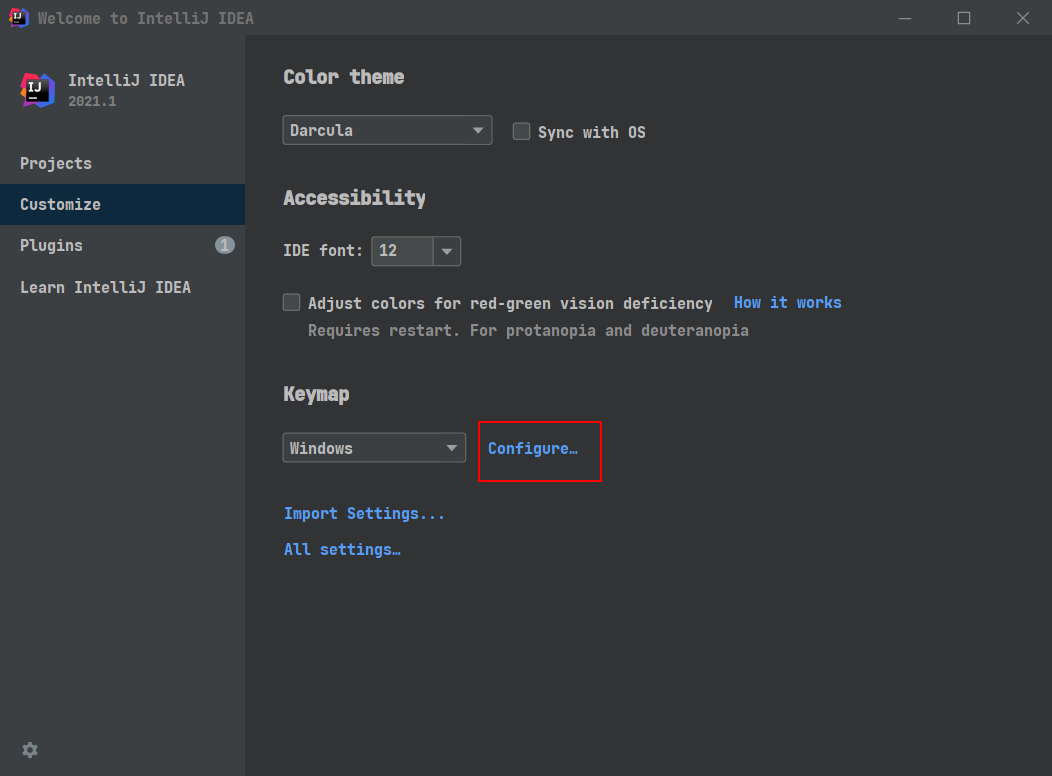Click the Keymap heading

(316, 394)
